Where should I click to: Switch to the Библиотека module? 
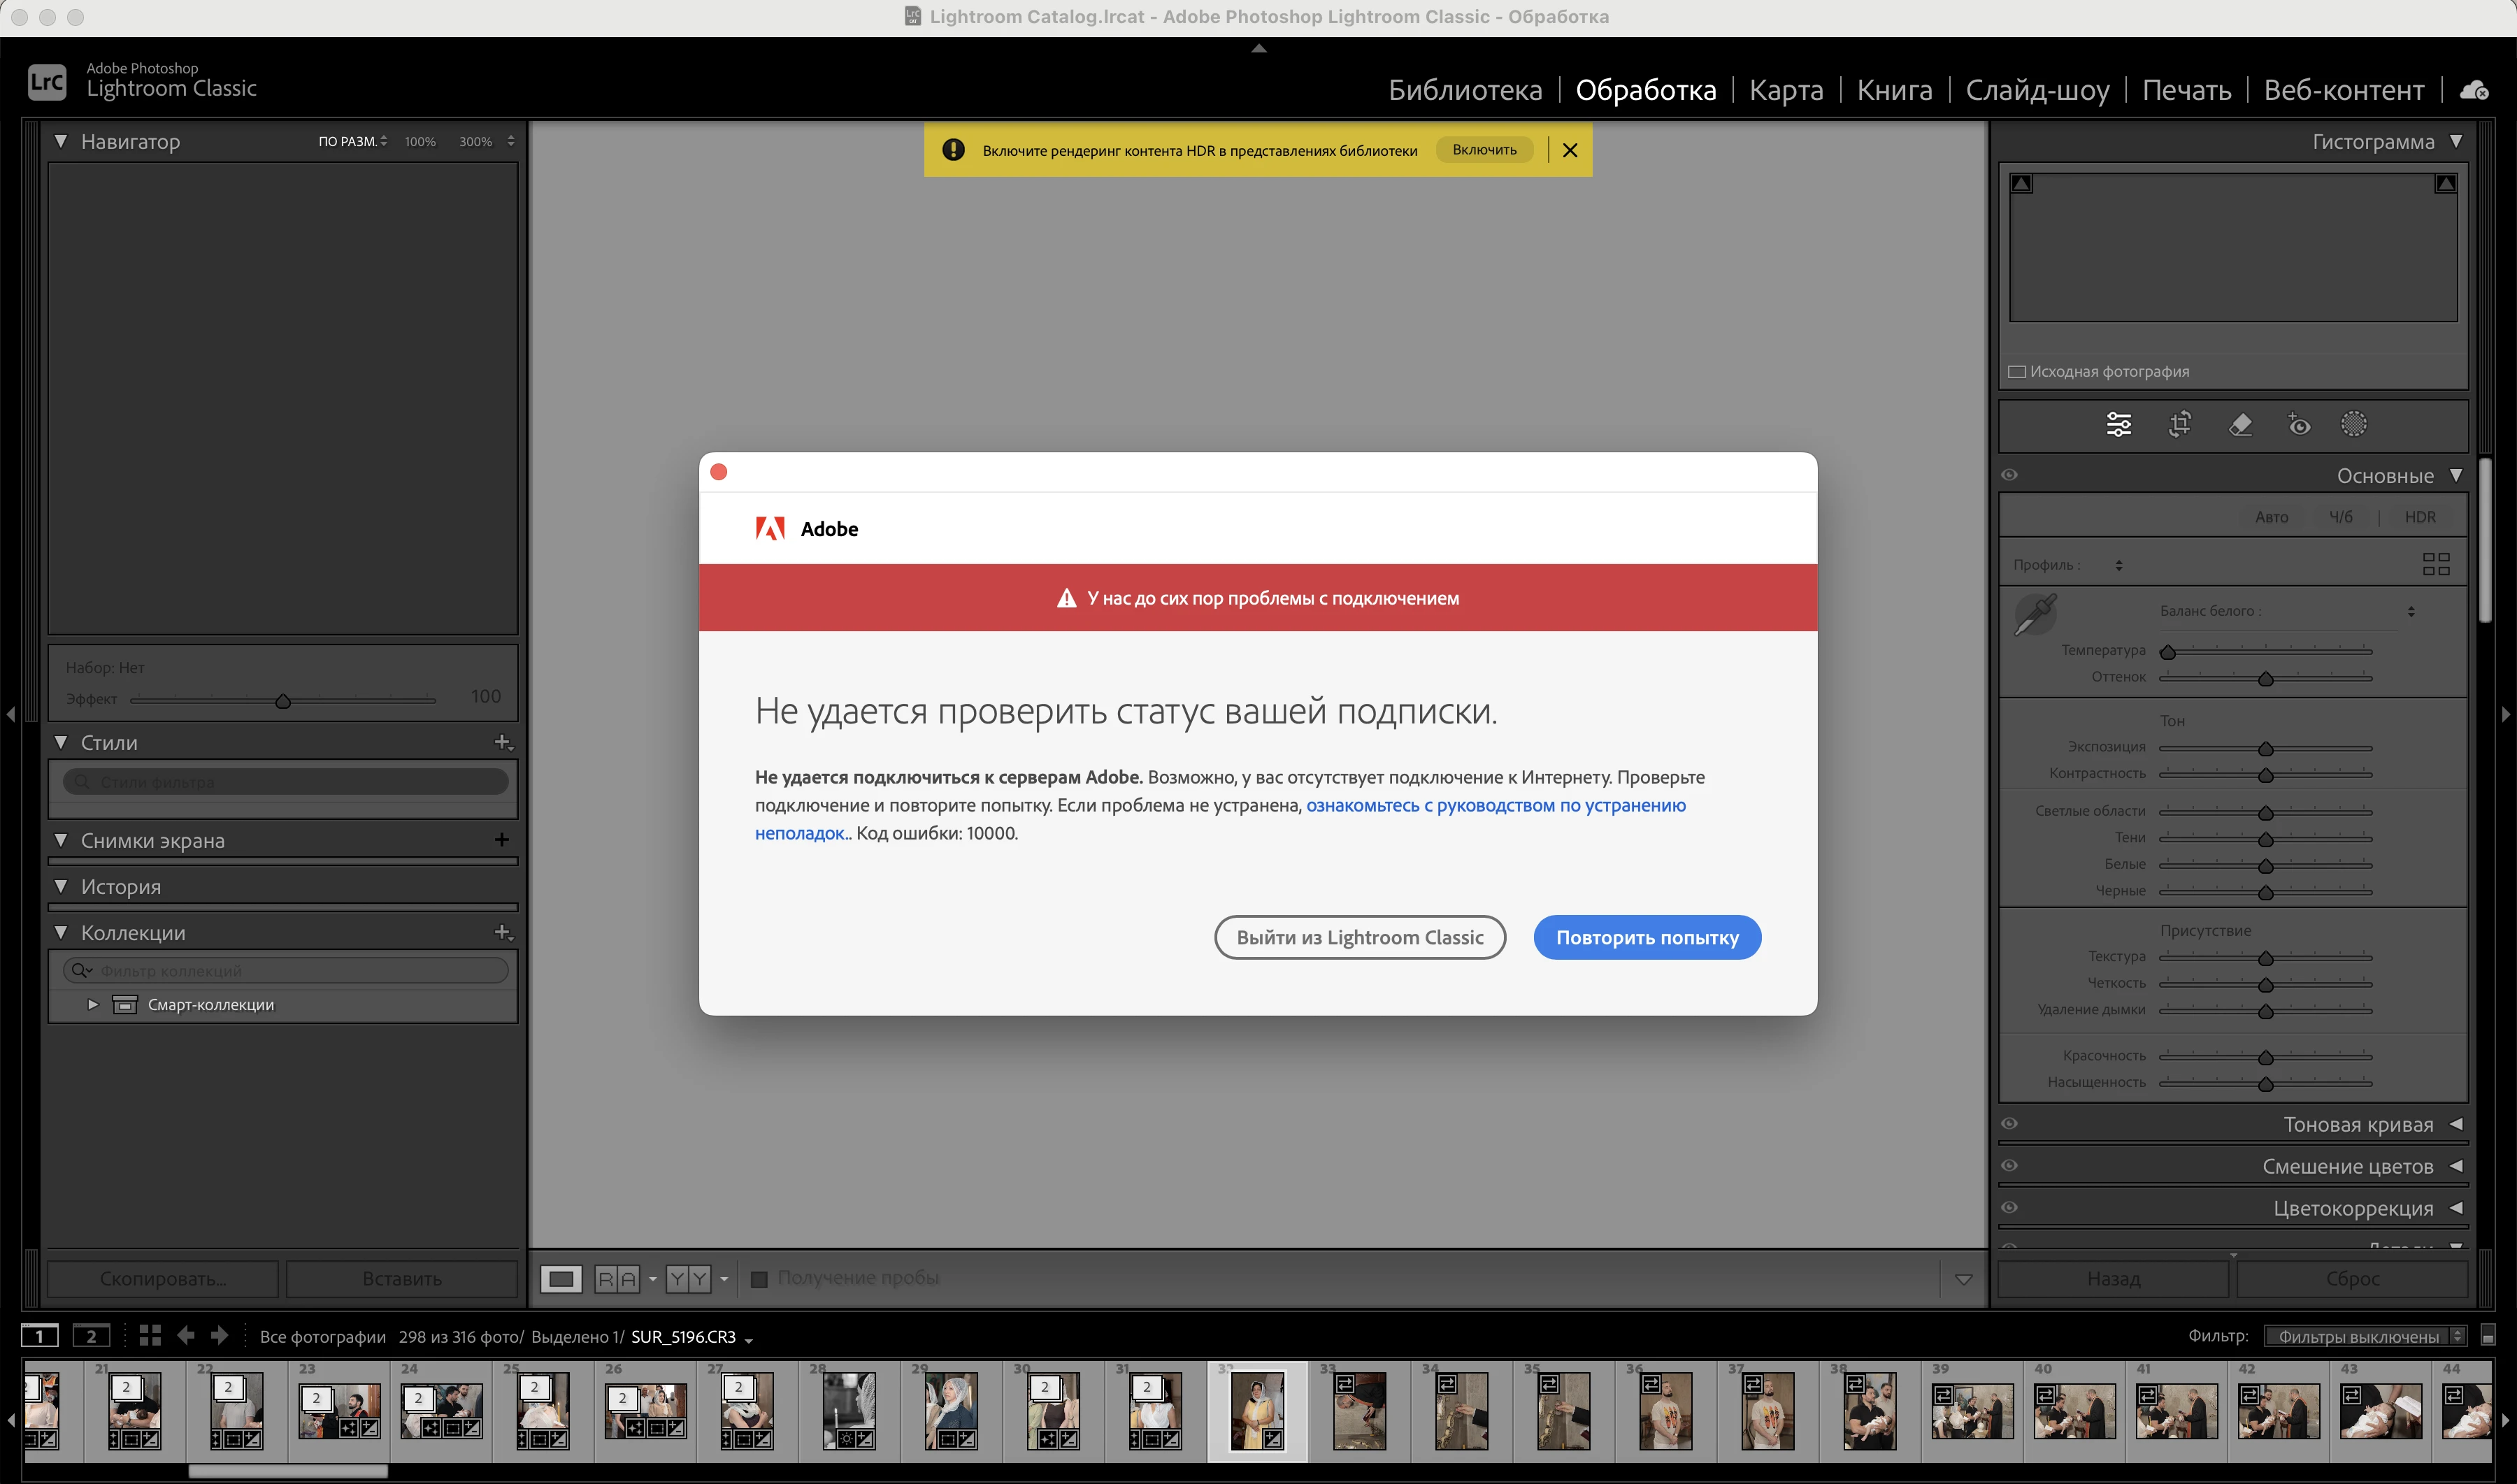(1465, 90)
